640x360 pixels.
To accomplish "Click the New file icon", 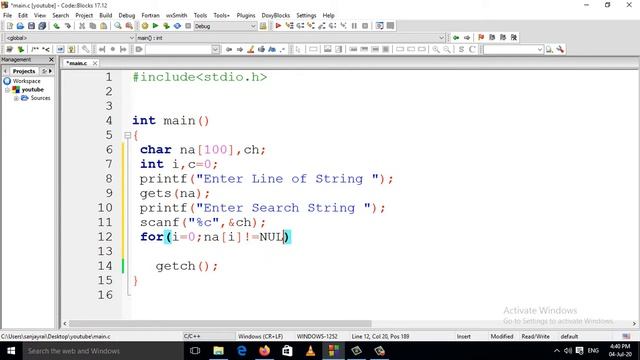I will click(10, 26).
